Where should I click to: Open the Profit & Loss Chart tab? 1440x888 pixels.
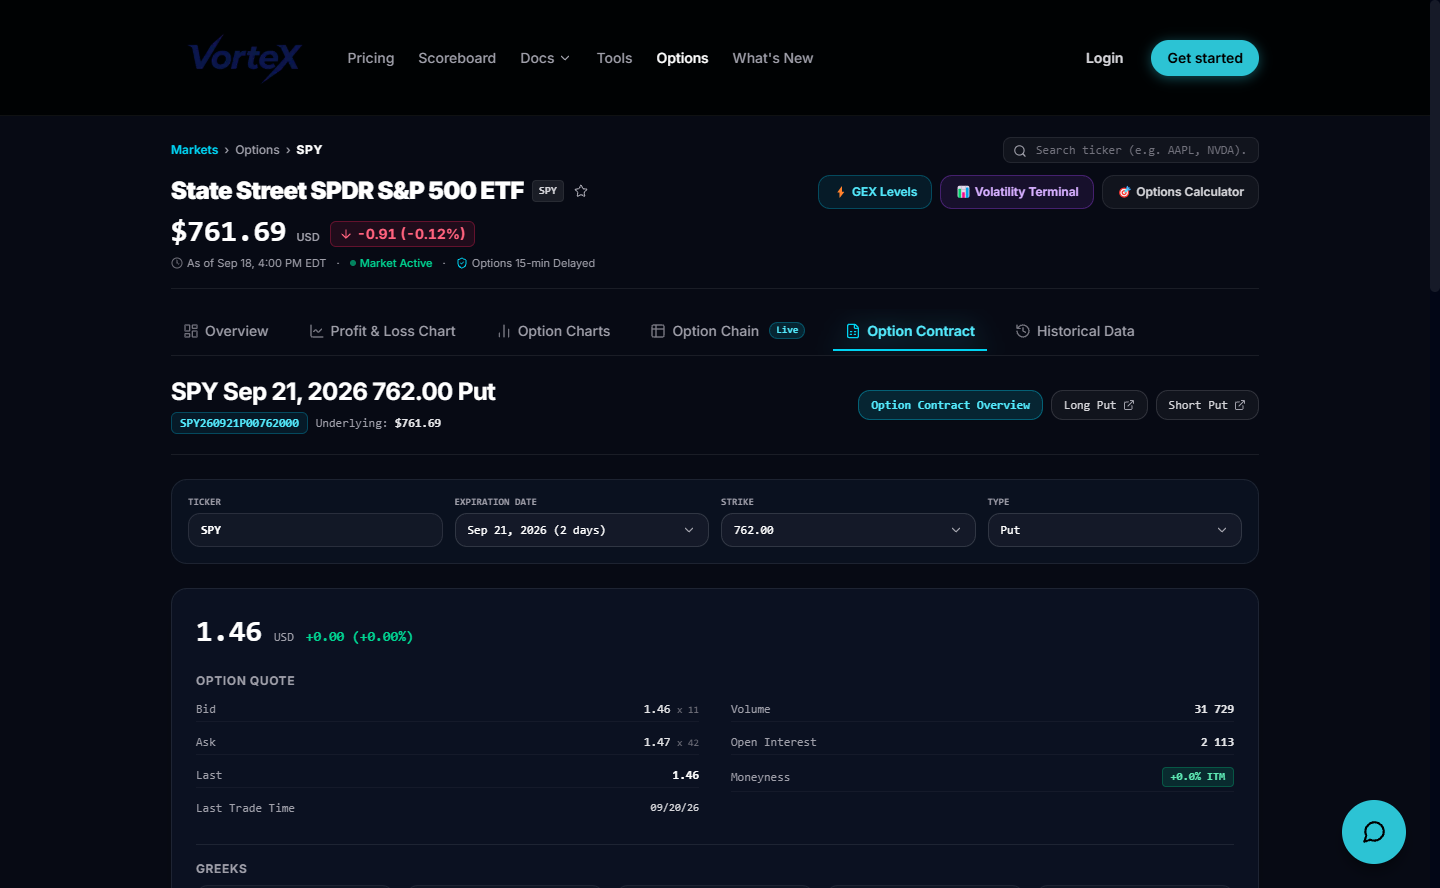pos(382,331)
